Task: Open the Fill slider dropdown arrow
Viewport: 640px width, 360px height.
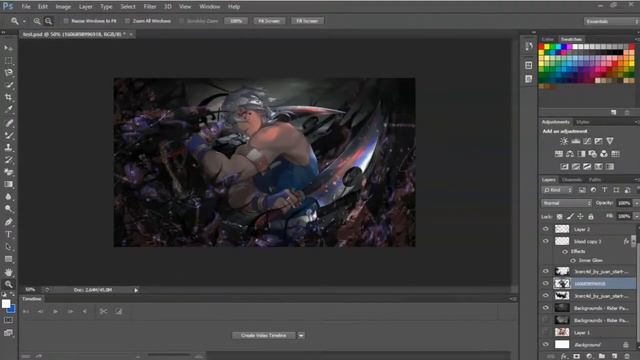Action: (x=636, y=216)
